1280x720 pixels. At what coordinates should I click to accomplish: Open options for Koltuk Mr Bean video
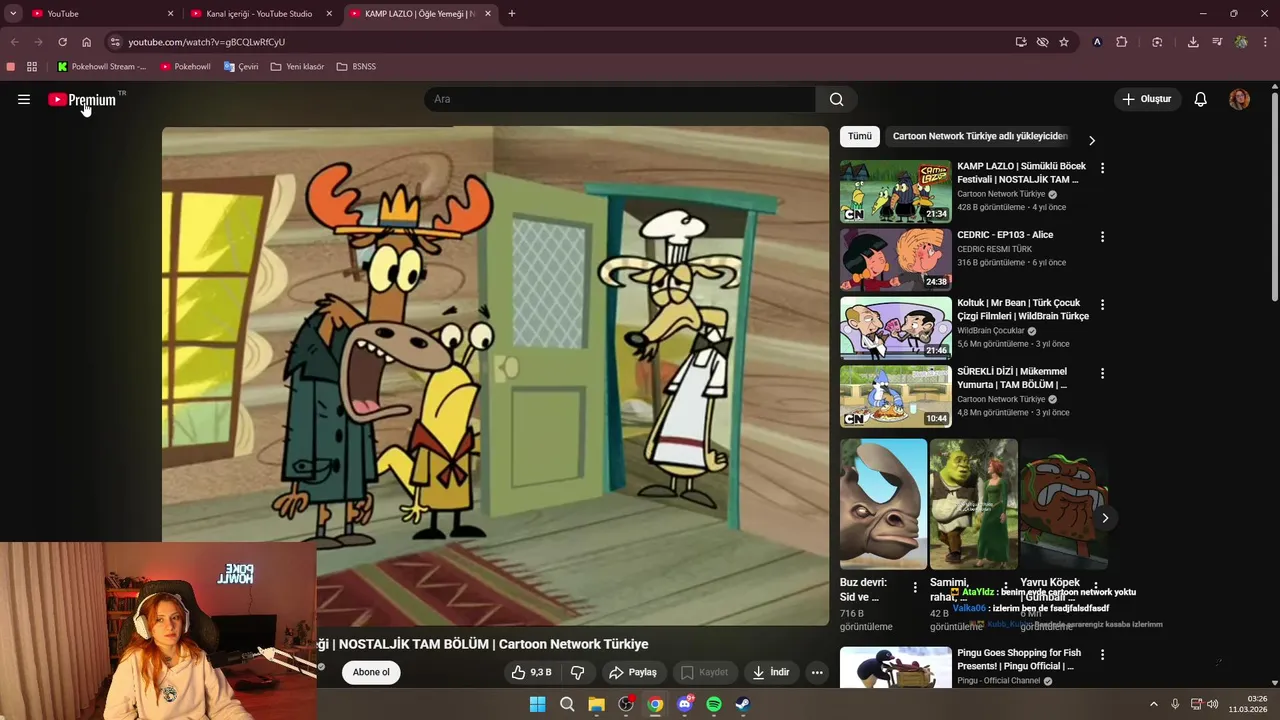[1102, 305]
